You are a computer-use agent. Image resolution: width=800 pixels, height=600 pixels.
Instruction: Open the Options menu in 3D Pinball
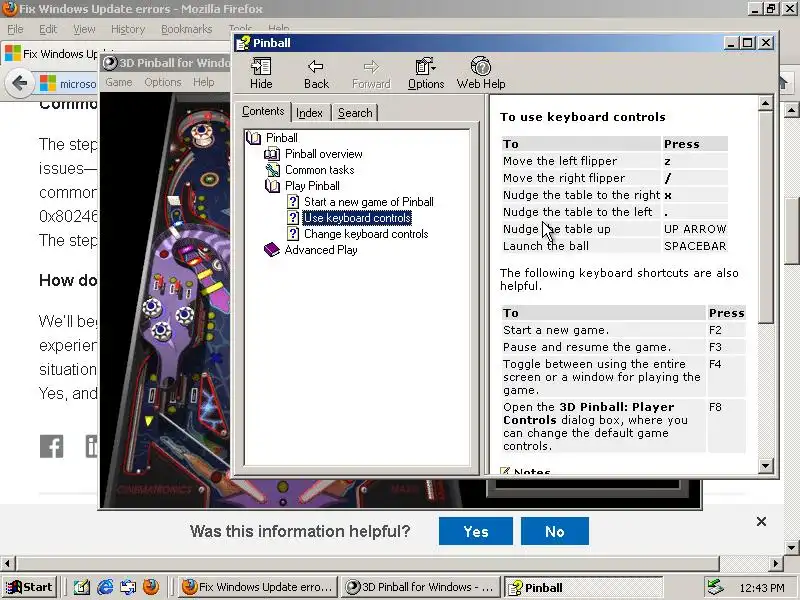tap(163, 82)
